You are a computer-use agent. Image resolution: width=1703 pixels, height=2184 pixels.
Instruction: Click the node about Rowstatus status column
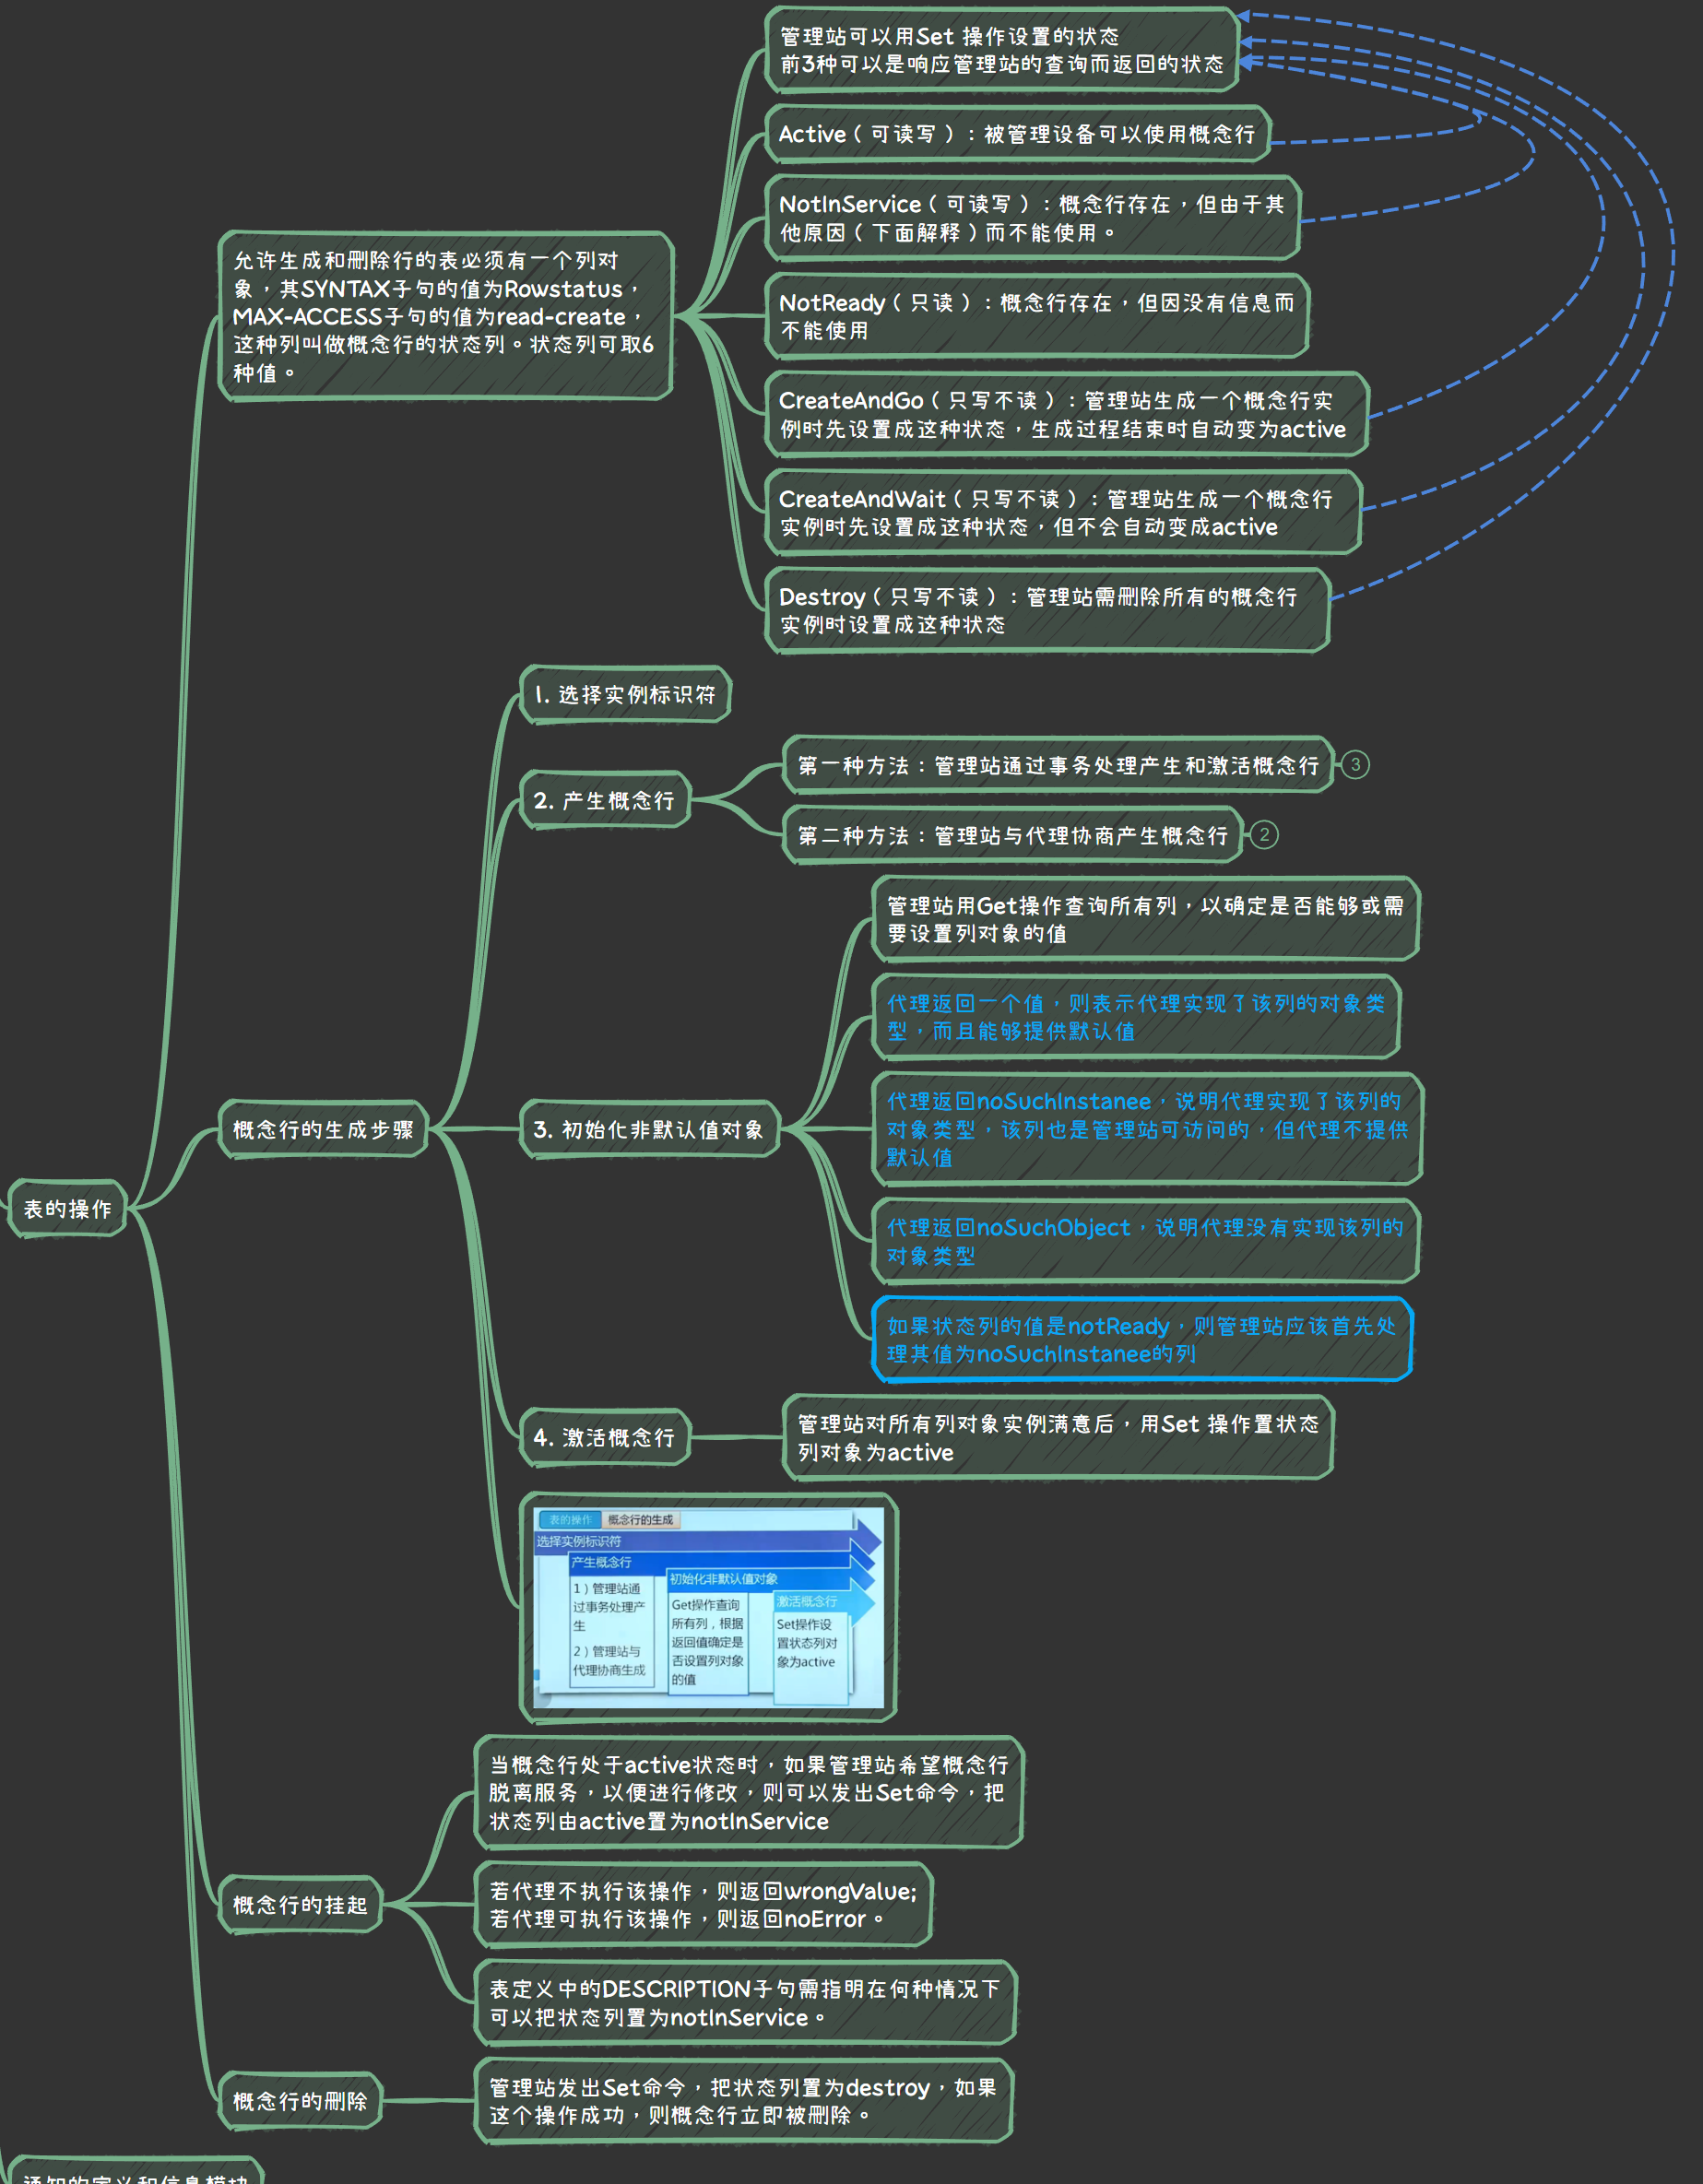(445, 316)
